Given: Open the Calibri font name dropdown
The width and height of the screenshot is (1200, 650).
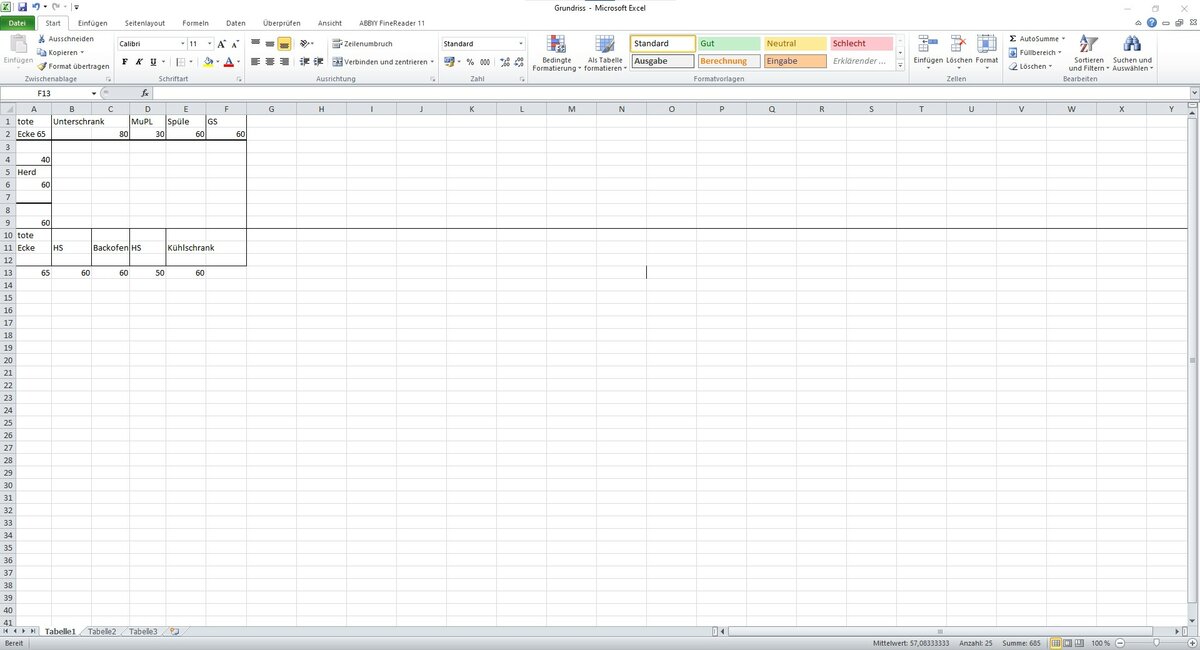Looking at the screenshot, I should tap(183, 44).
